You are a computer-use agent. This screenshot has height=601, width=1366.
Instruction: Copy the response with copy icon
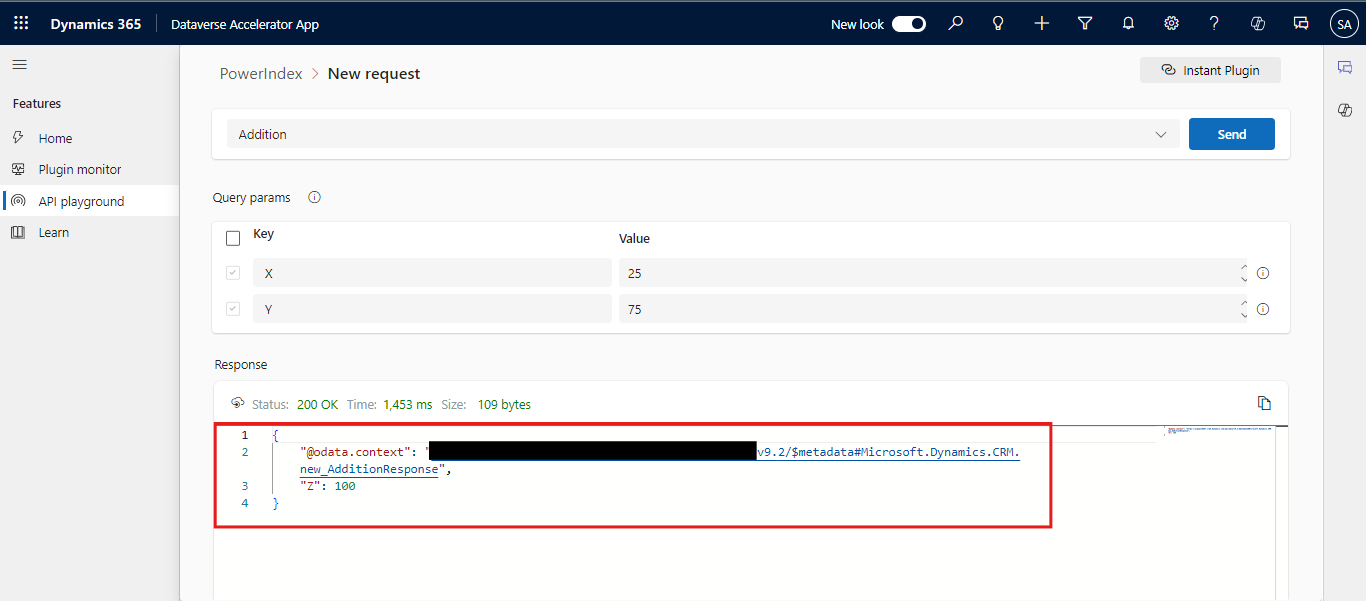[x=1264, y=403]
